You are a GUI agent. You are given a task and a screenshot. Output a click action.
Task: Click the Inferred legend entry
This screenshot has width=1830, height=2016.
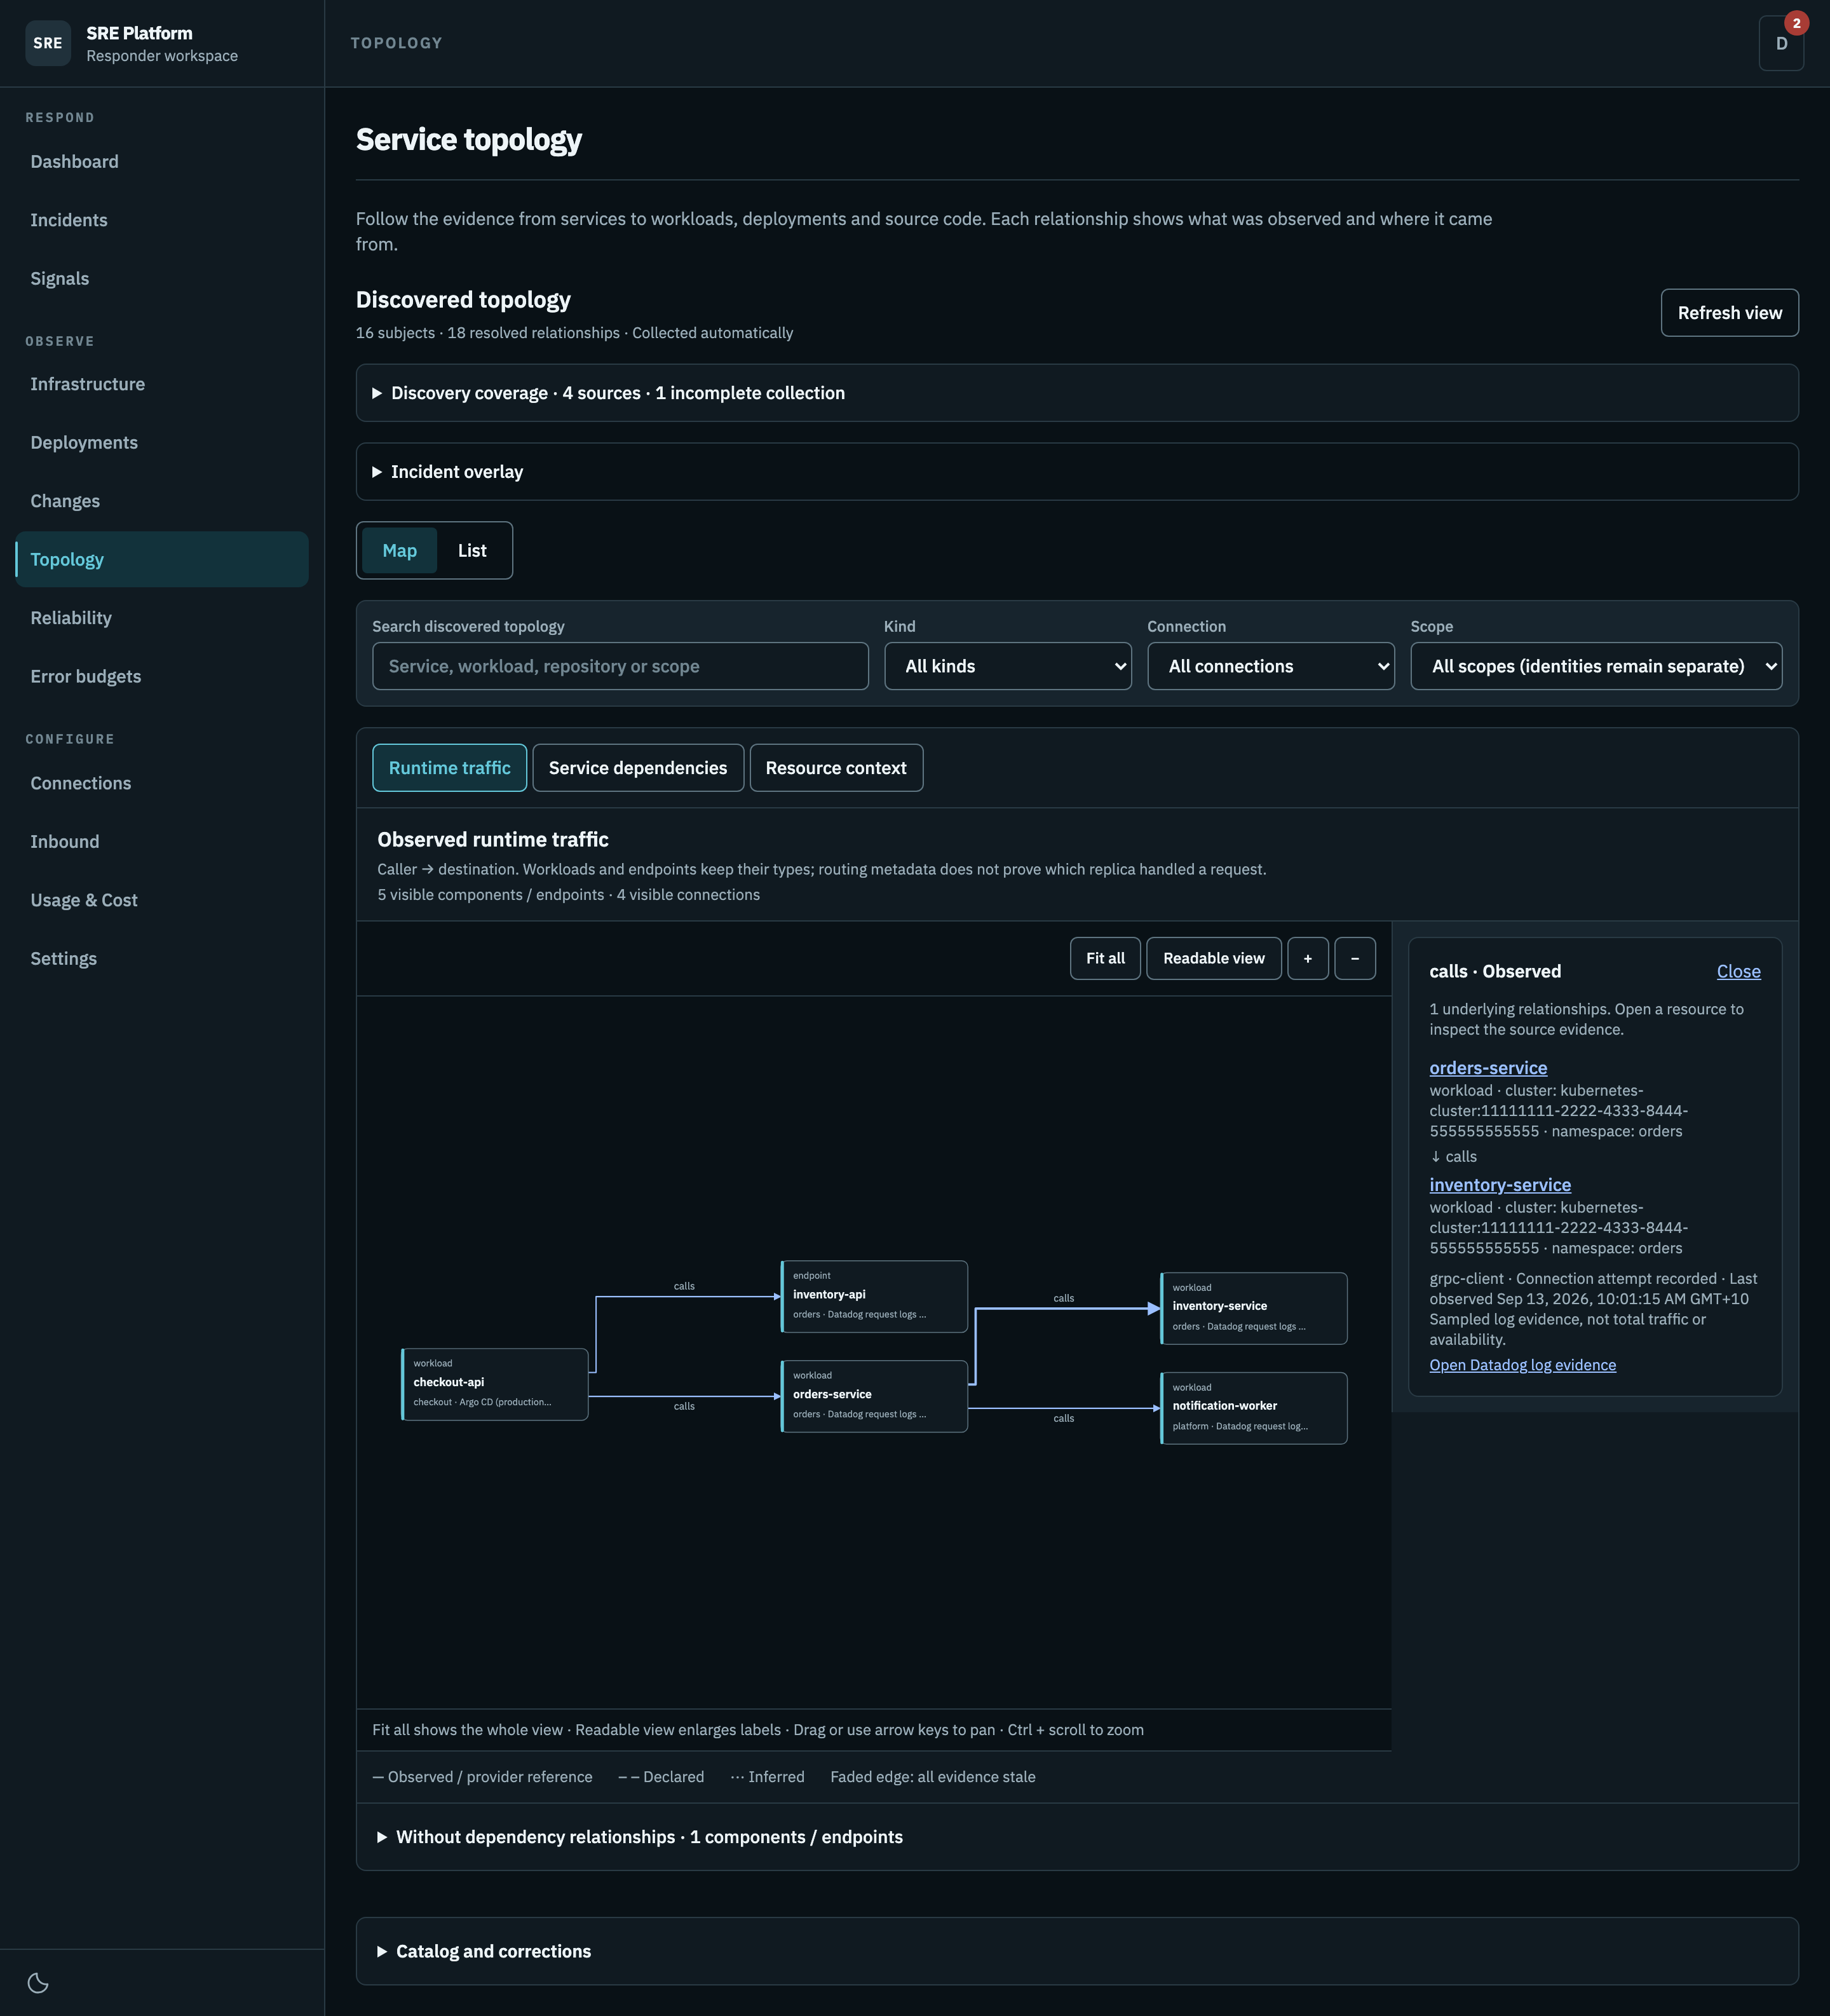[x=767, y=1777]
